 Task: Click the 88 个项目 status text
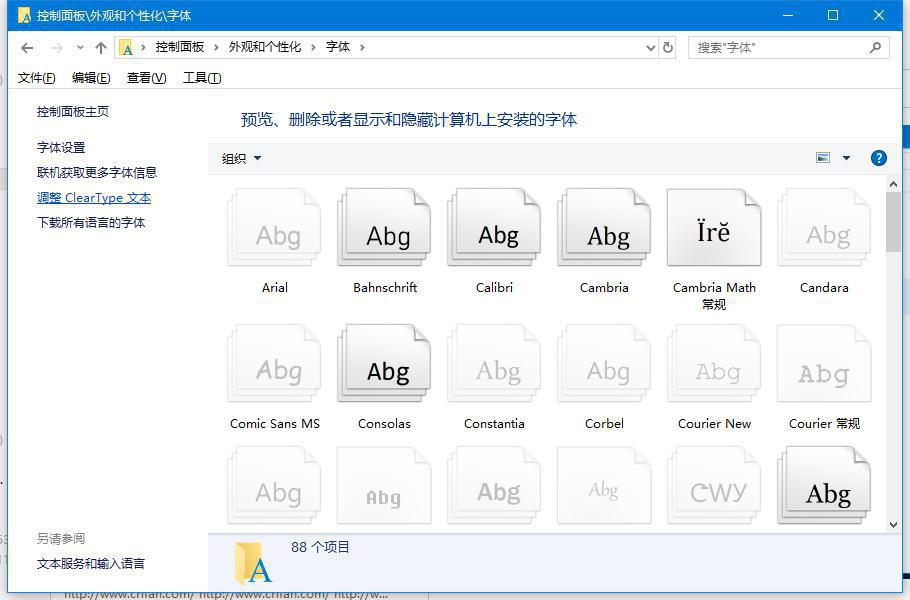[320, 547]
